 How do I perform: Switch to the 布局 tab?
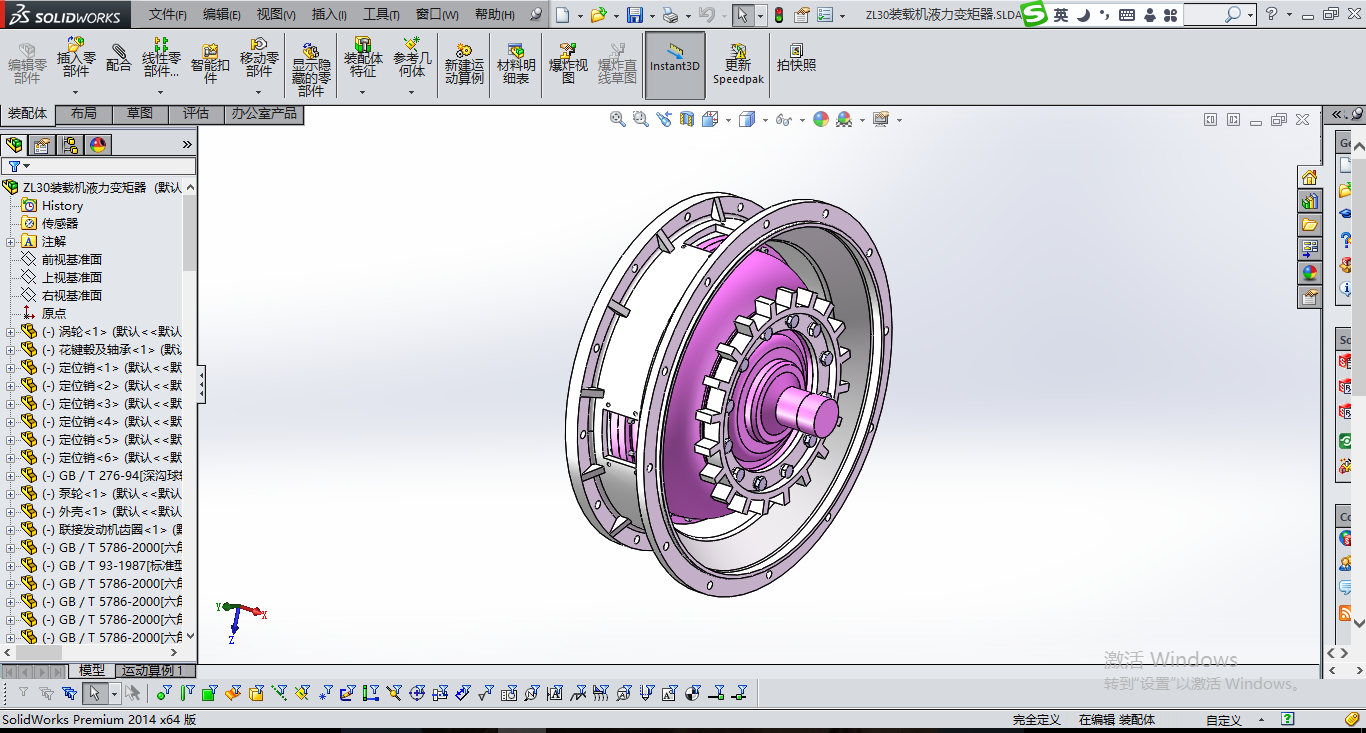(84, 114)
